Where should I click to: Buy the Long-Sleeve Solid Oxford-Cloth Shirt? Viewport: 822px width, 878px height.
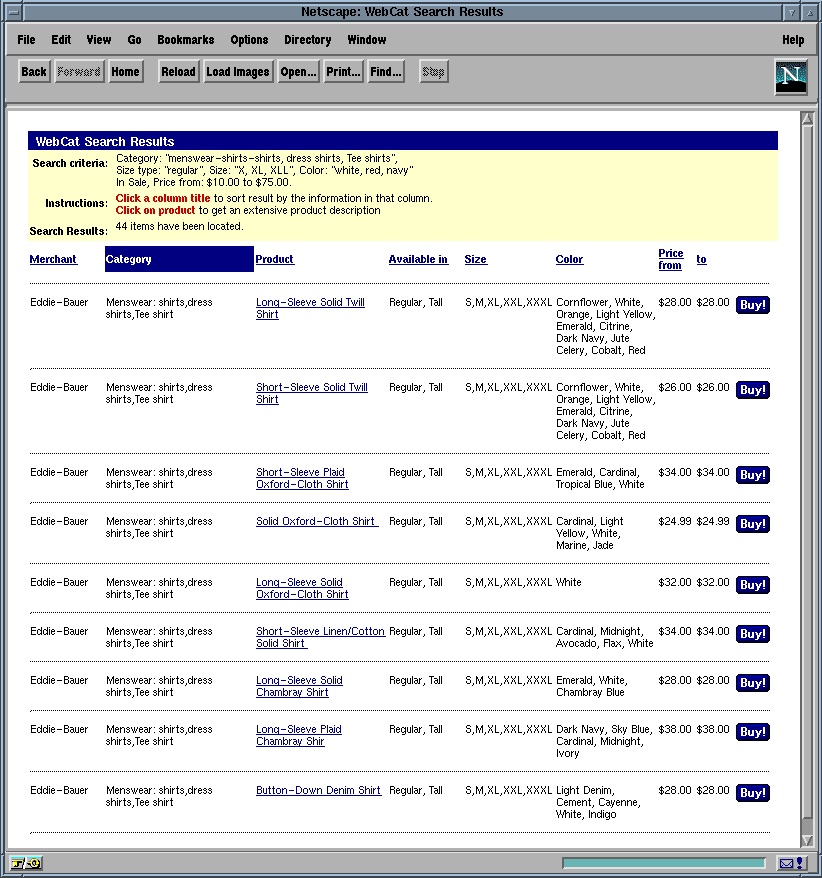pos(753,585)
